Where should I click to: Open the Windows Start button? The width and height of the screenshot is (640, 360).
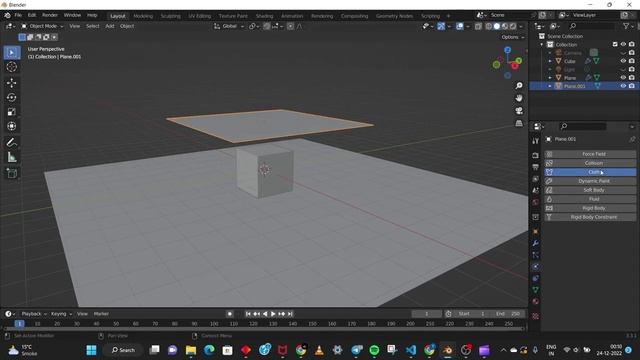point(91,350)
